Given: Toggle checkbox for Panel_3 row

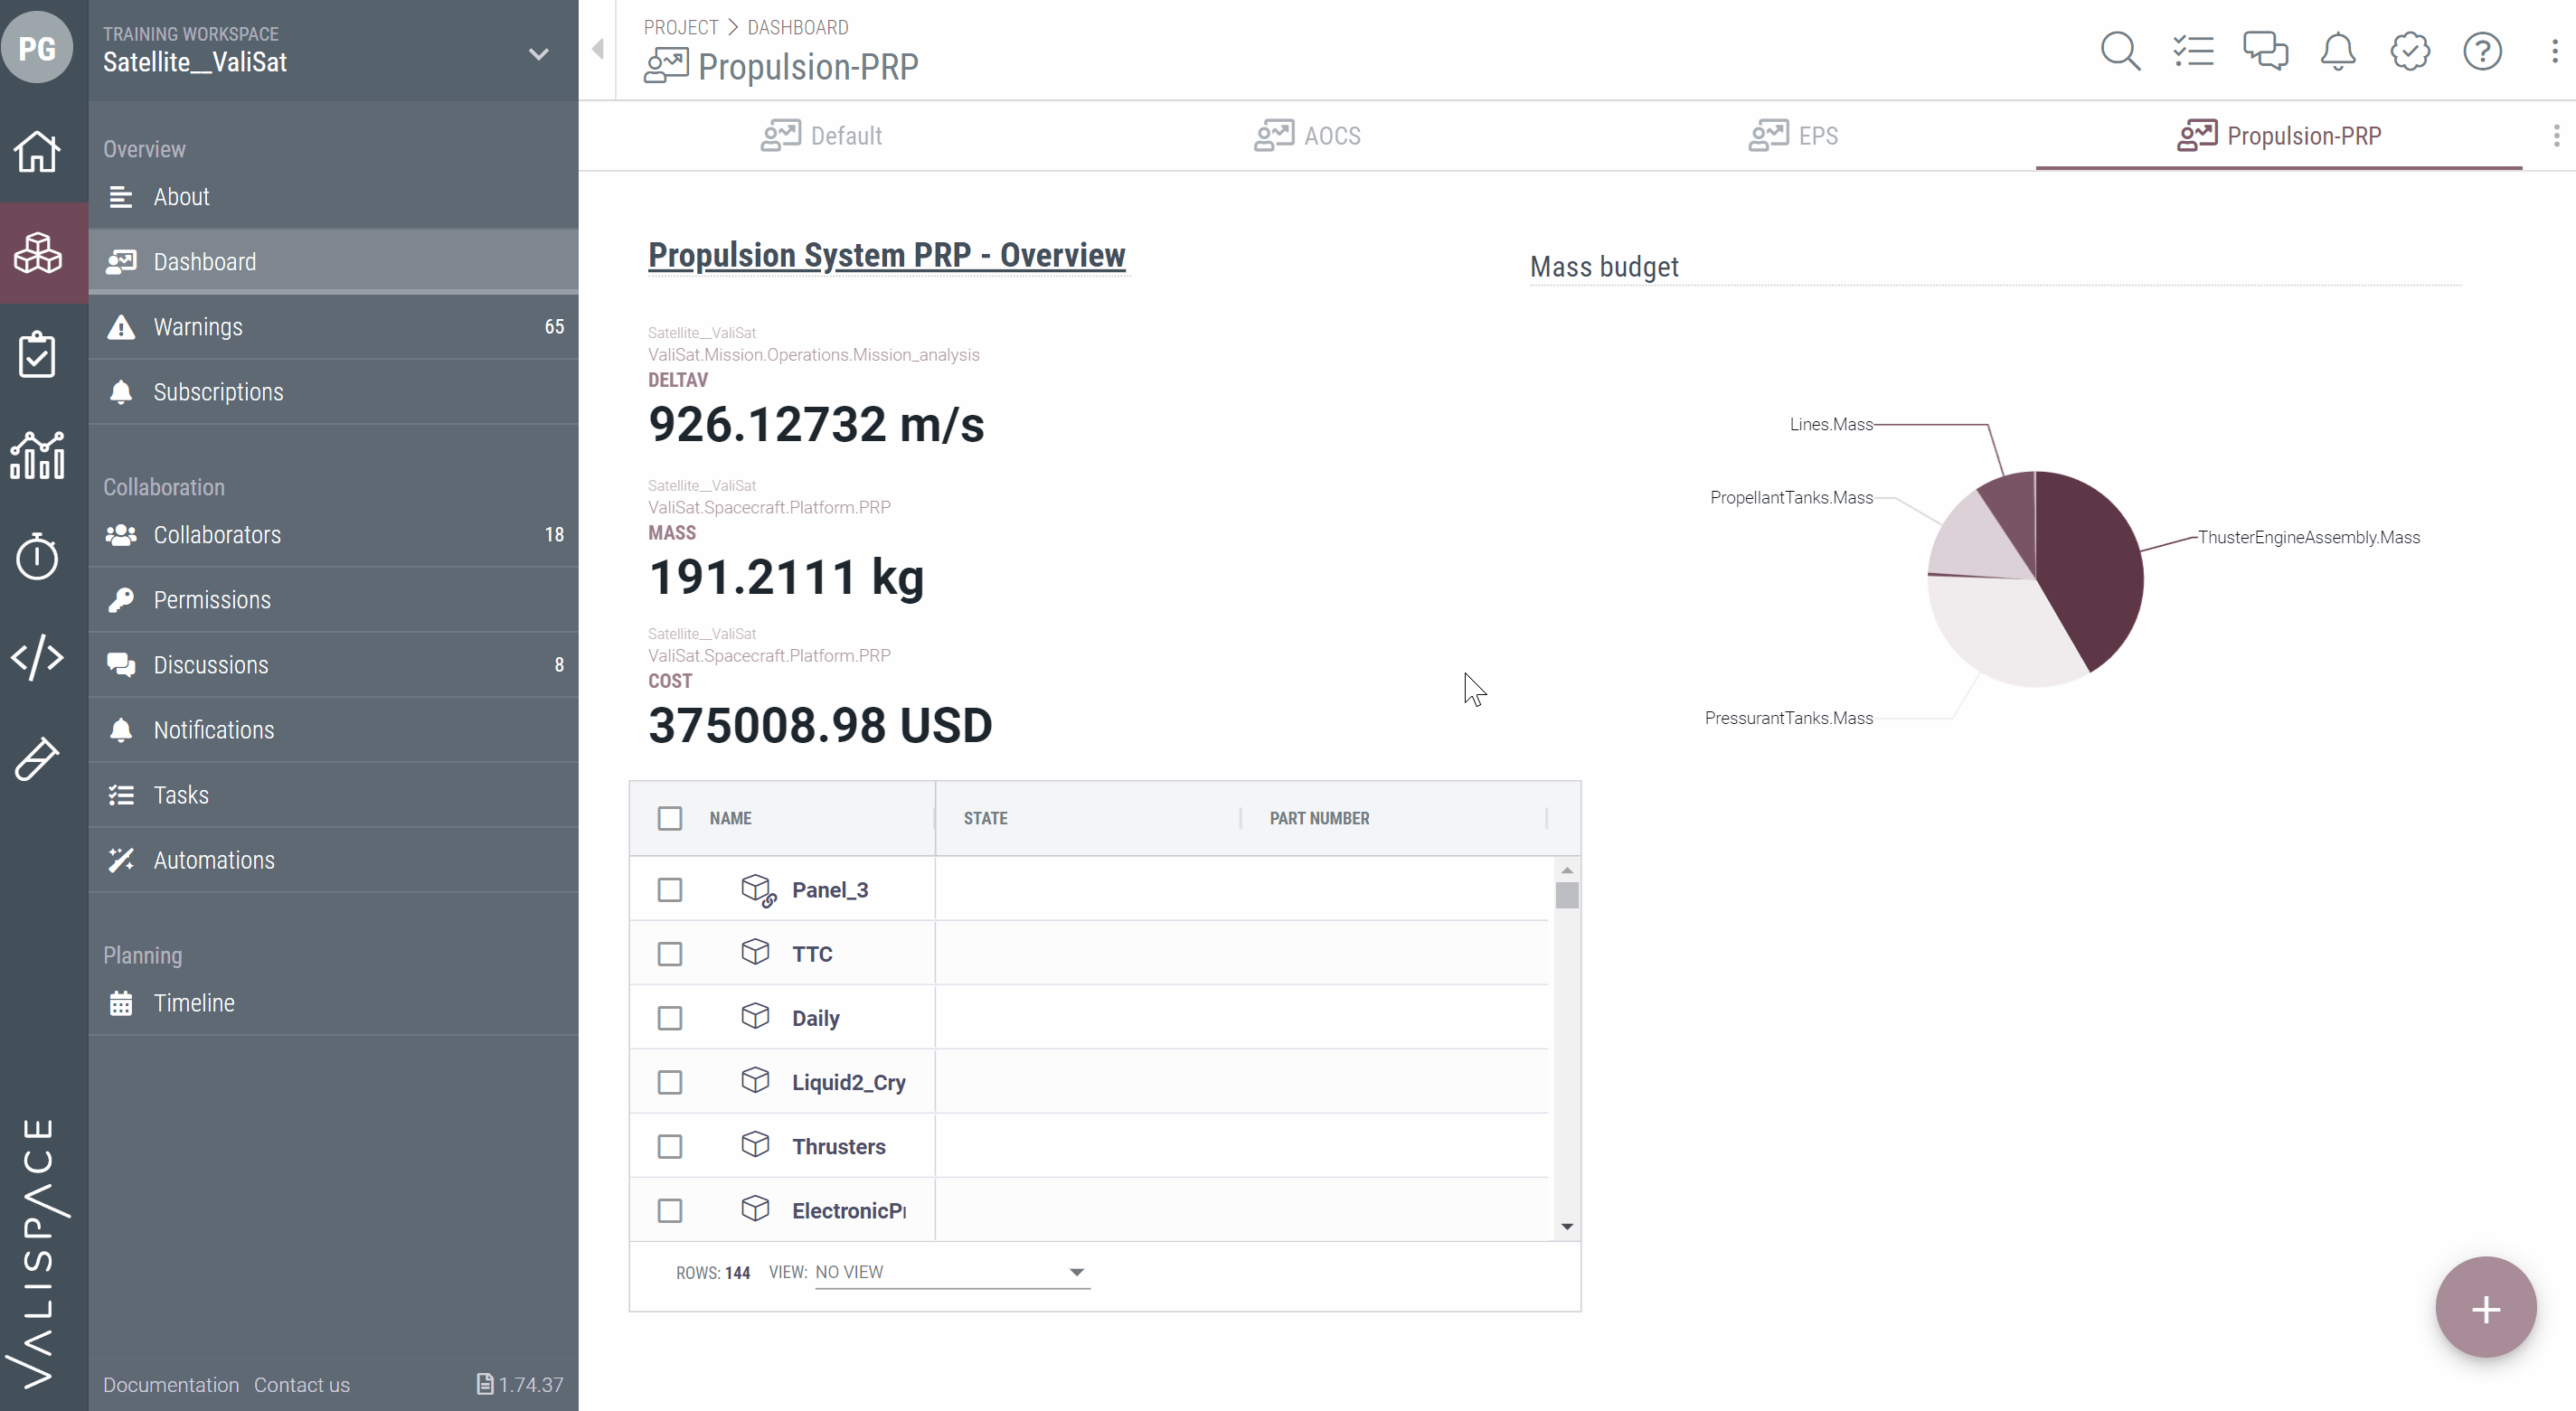Looking at the screenshot, I should pyautogui.click(x=669, y=889).
